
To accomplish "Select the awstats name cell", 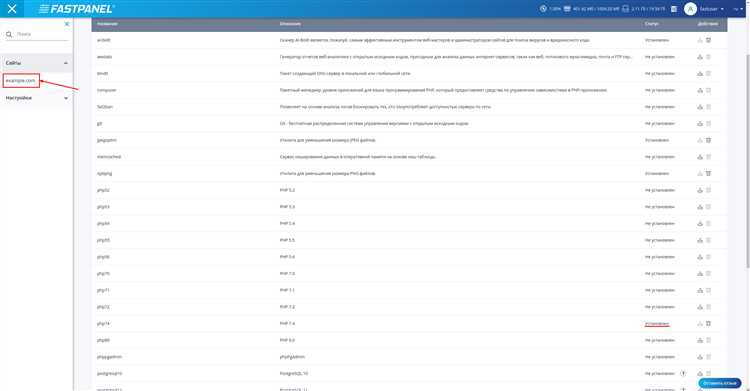I will (x=104, y=57).
